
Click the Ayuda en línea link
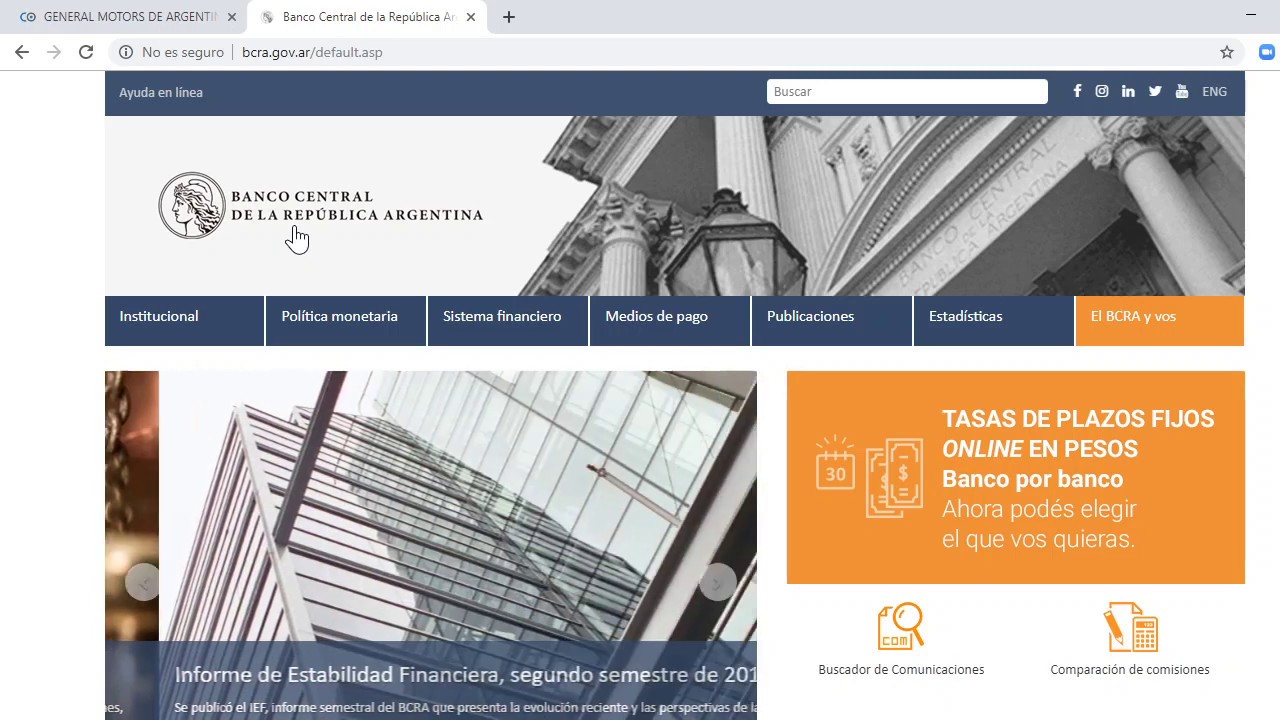point(161,92)
